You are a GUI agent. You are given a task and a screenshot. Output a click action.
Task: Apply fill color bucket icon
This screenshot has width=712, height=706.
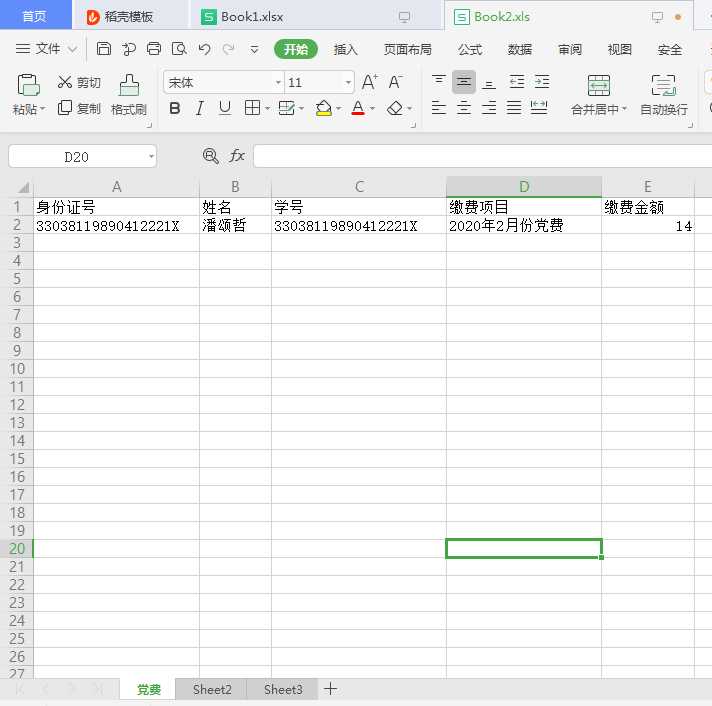click(323, 108)
